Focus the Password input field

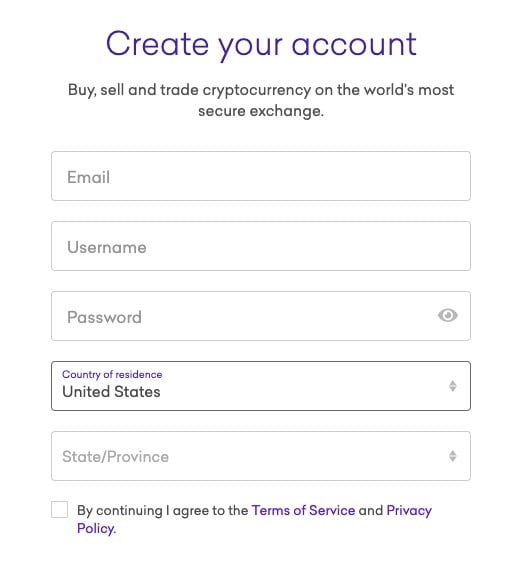[x=261, y=316]
